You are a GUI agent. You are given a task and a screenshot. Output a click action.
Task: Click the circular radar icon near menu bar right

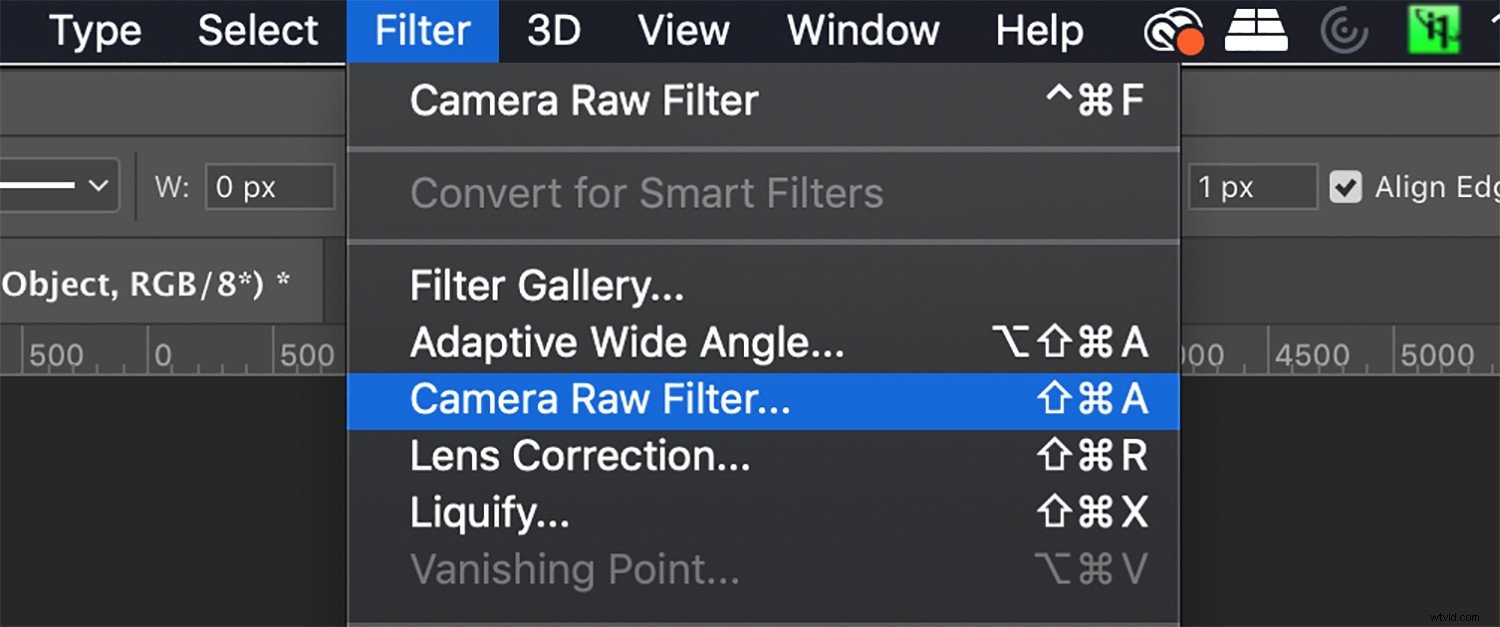[x=1344, y=30]
